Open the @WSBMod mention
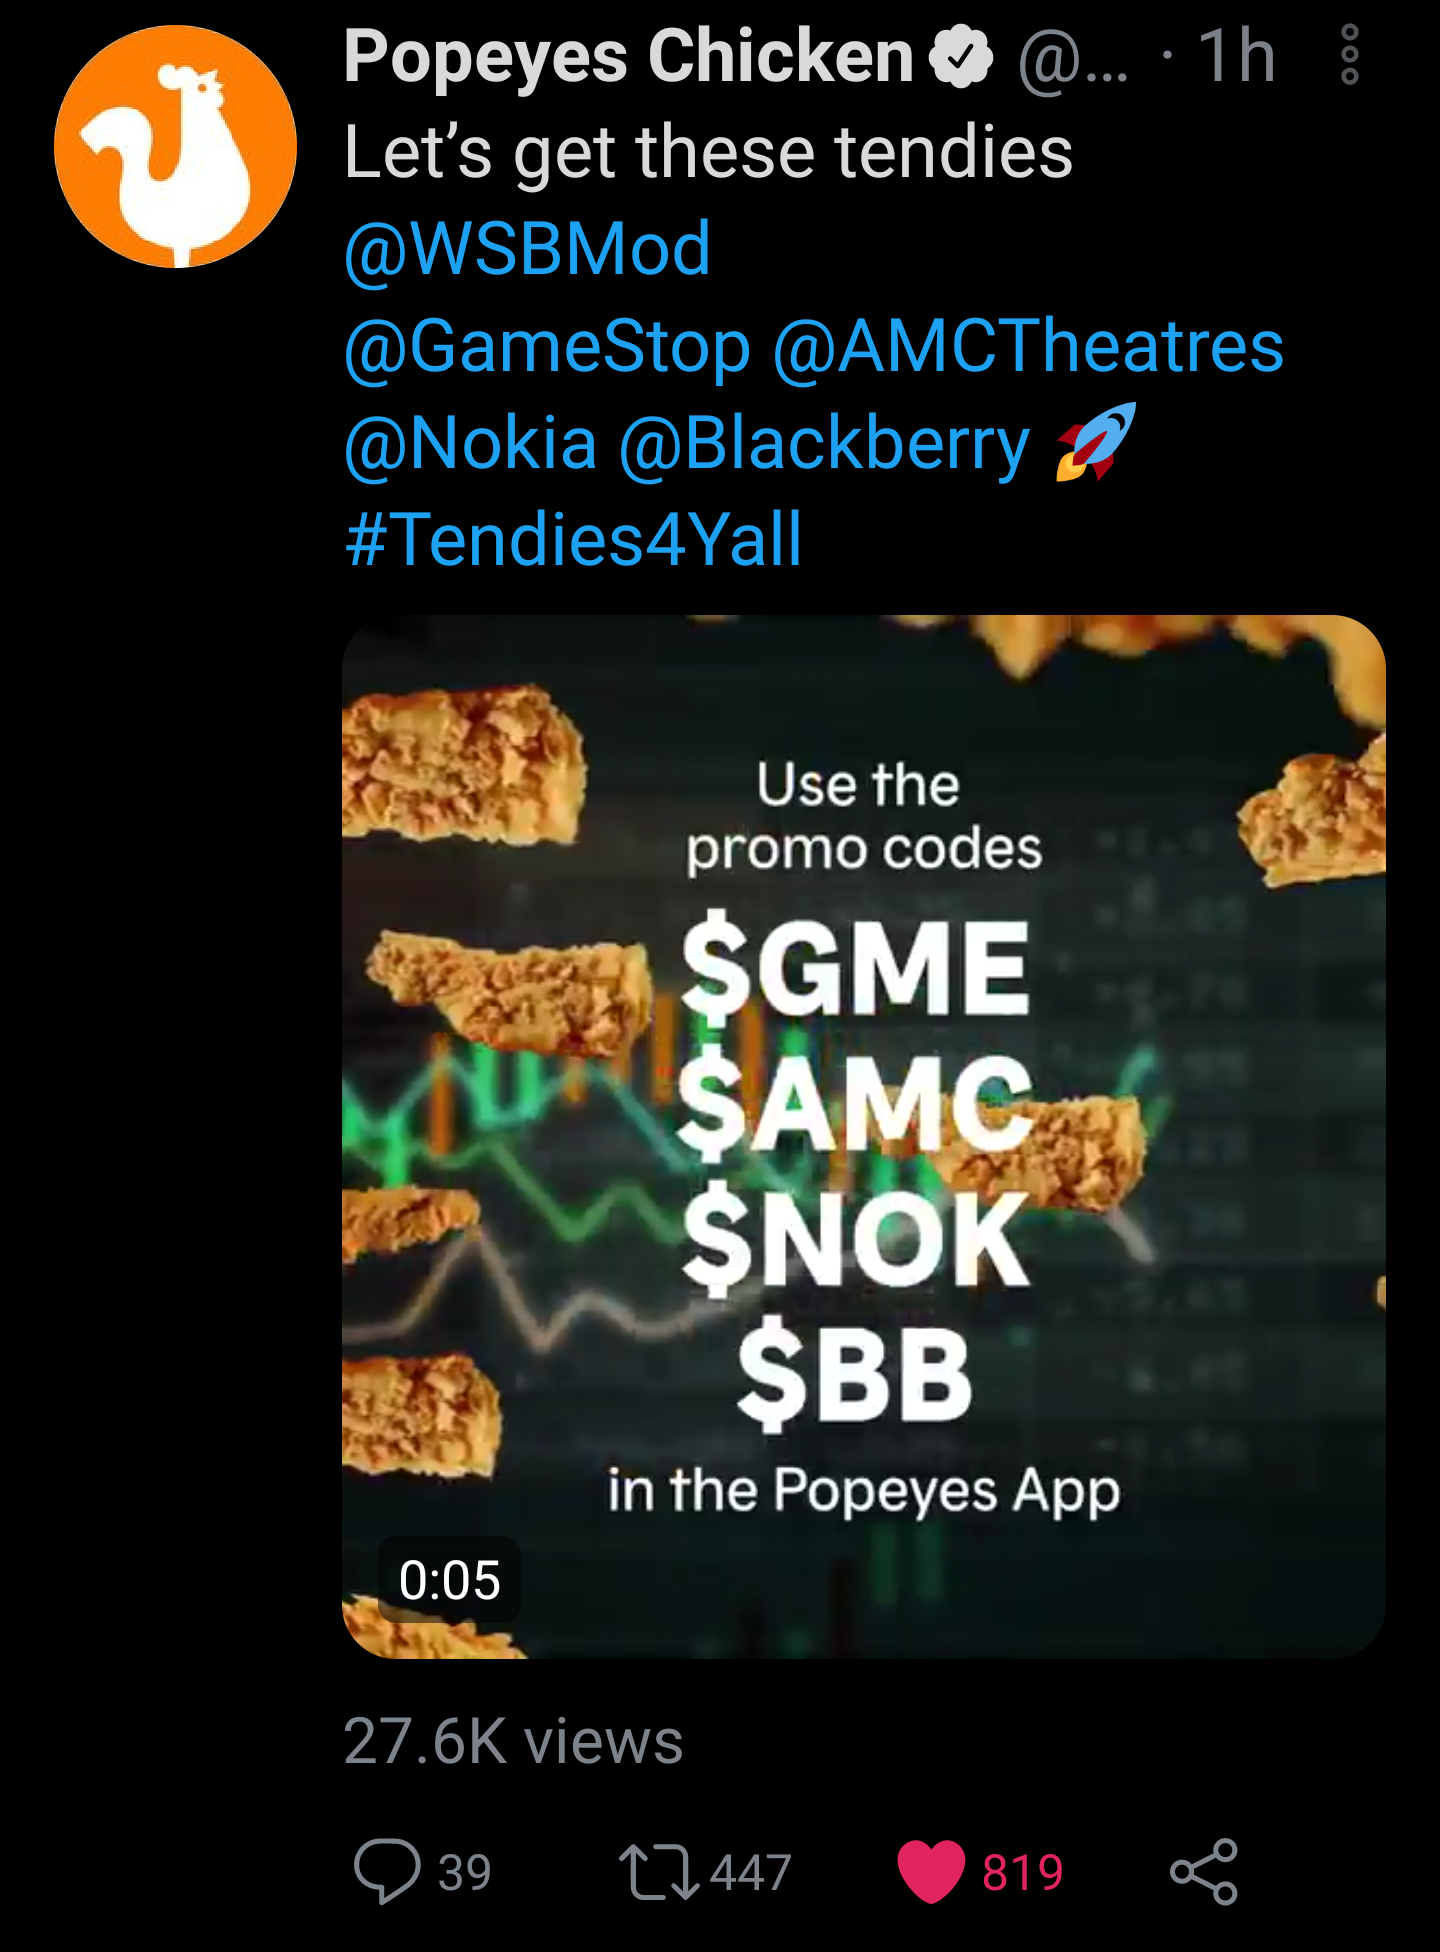Image resolution: width=1440 pixels, height=1952 pixels. (527, 249)
